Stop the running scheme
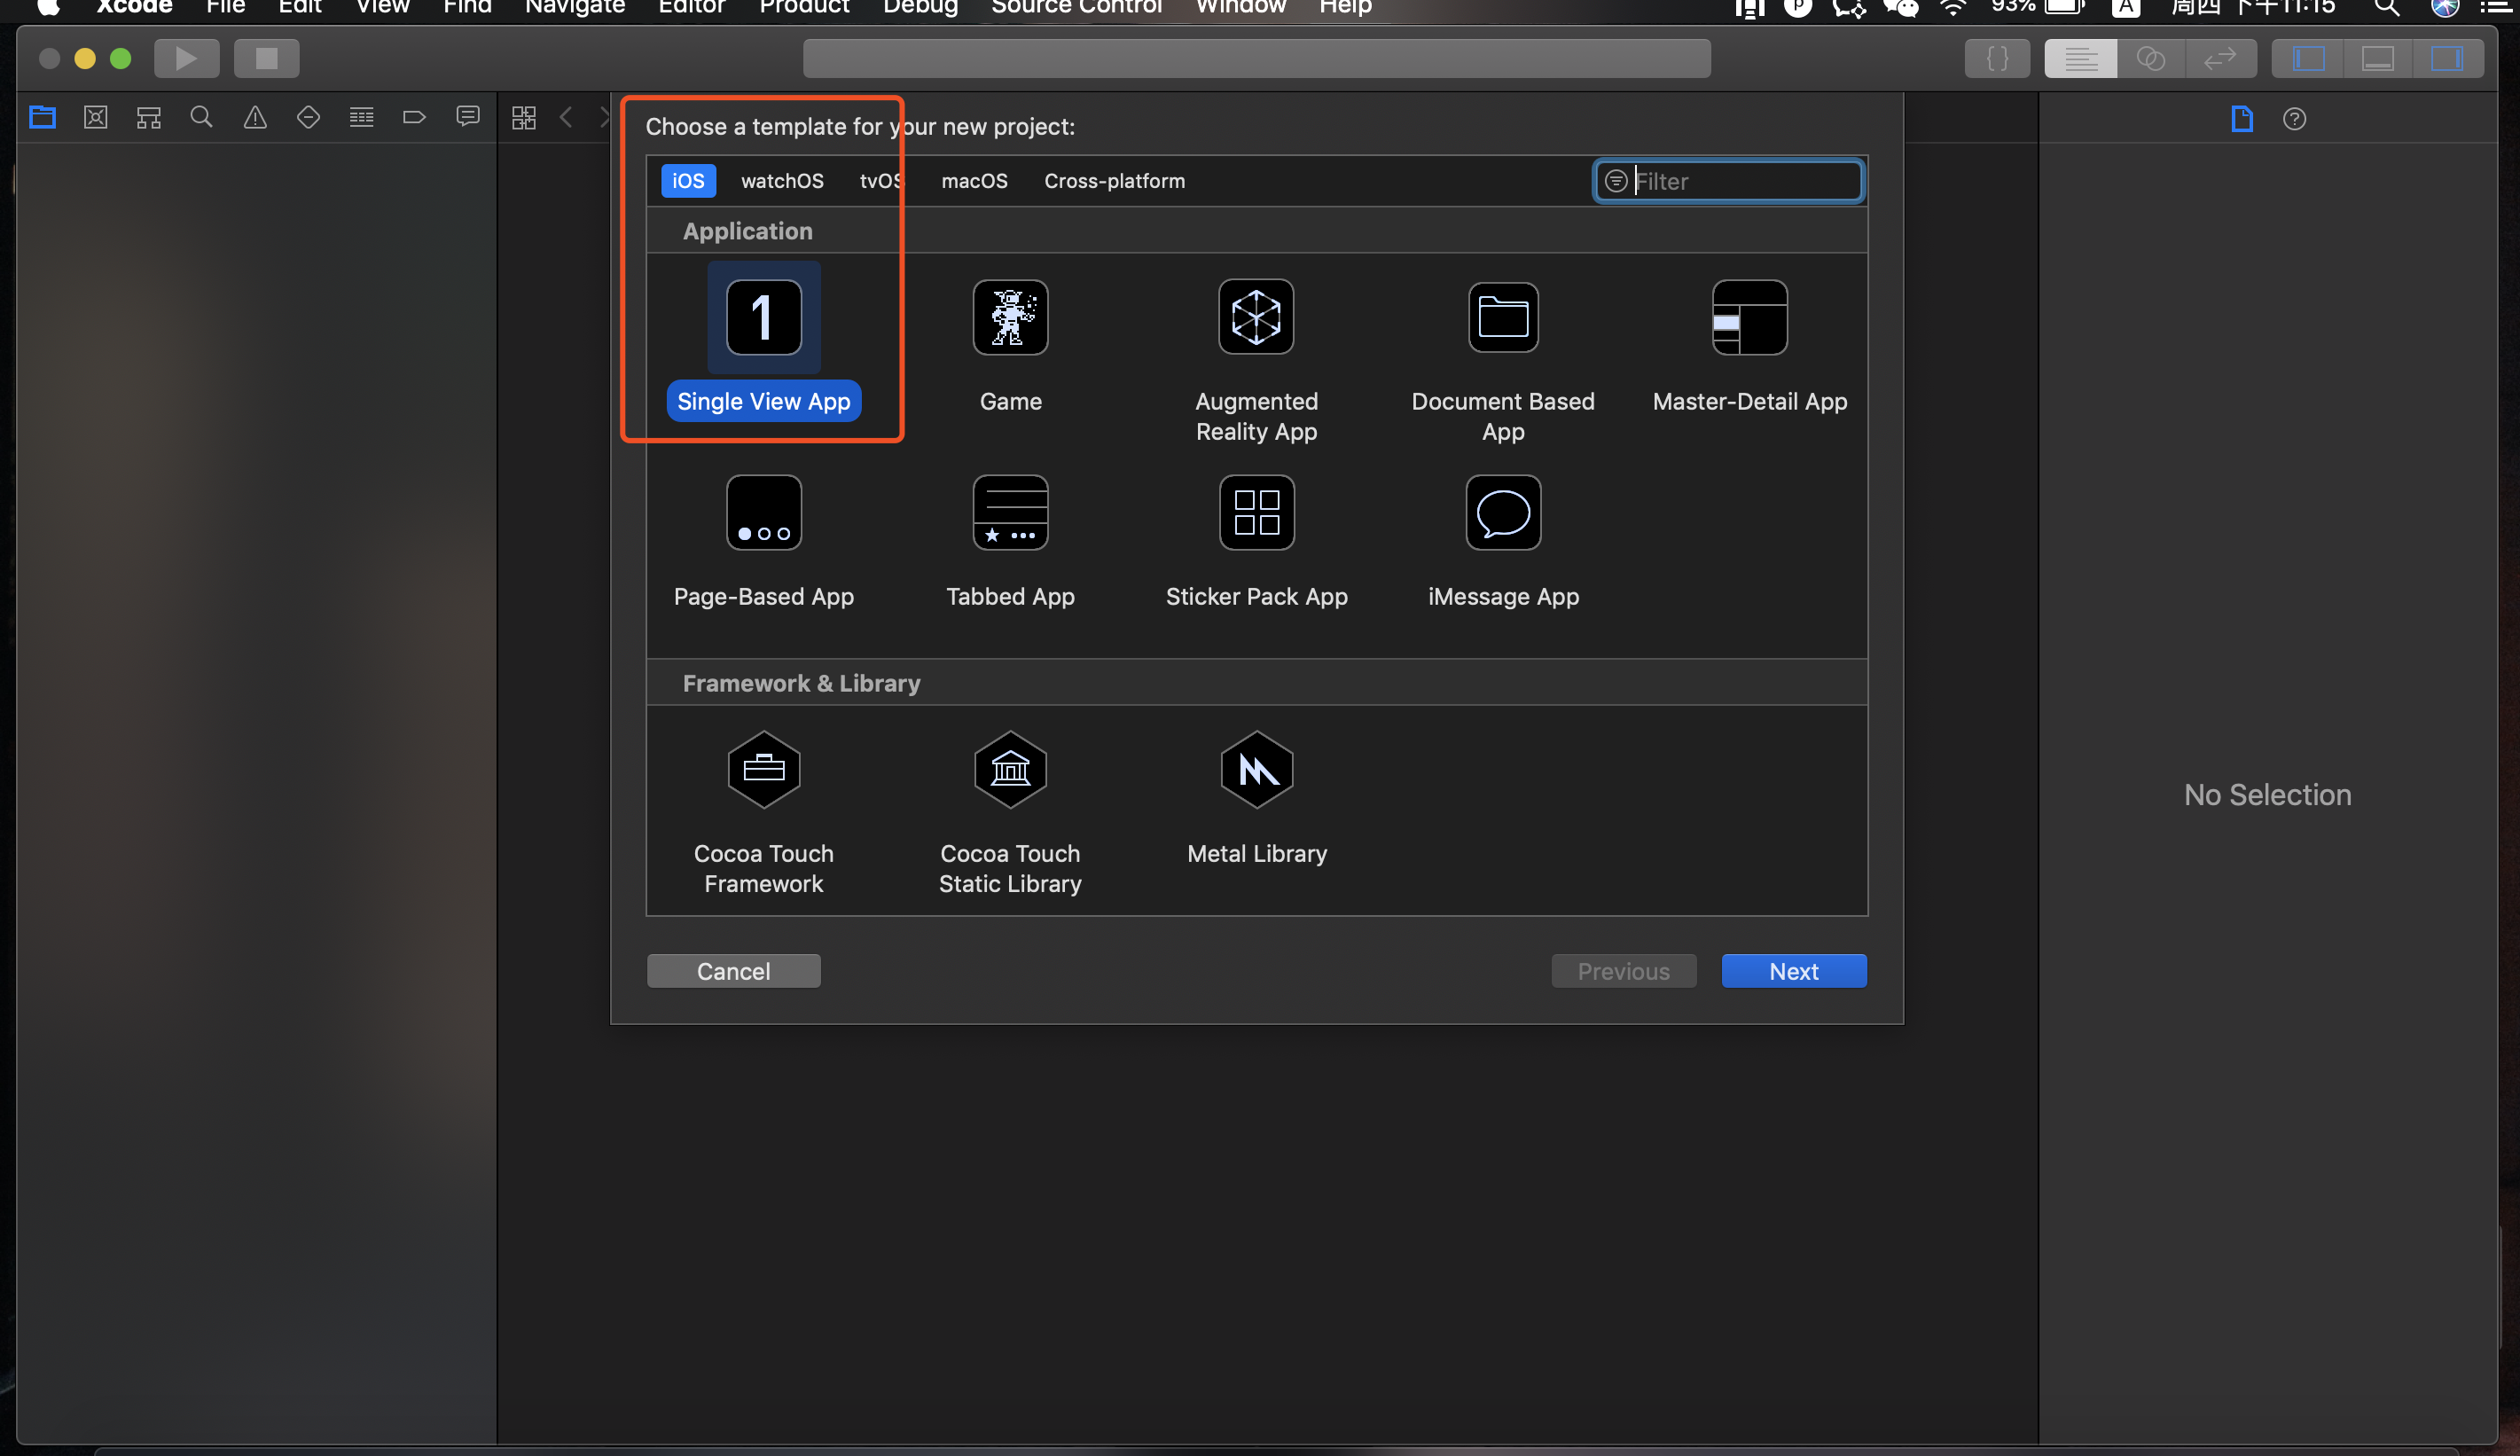2520x1456 pixels. point(266,58)
